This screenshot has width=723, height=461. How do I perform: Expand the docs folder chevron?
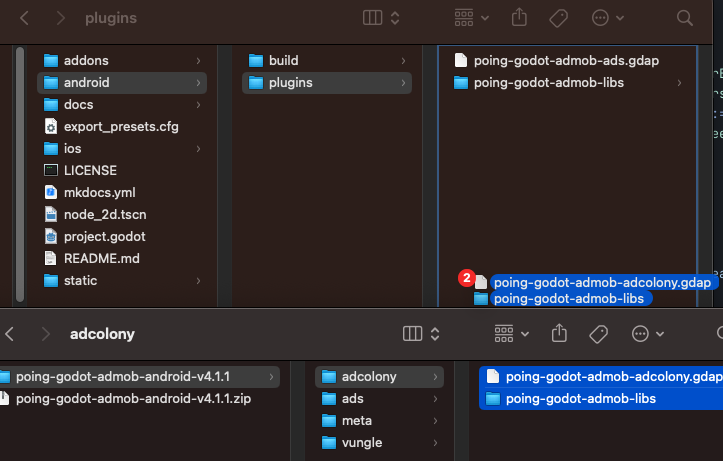(198, 105)
